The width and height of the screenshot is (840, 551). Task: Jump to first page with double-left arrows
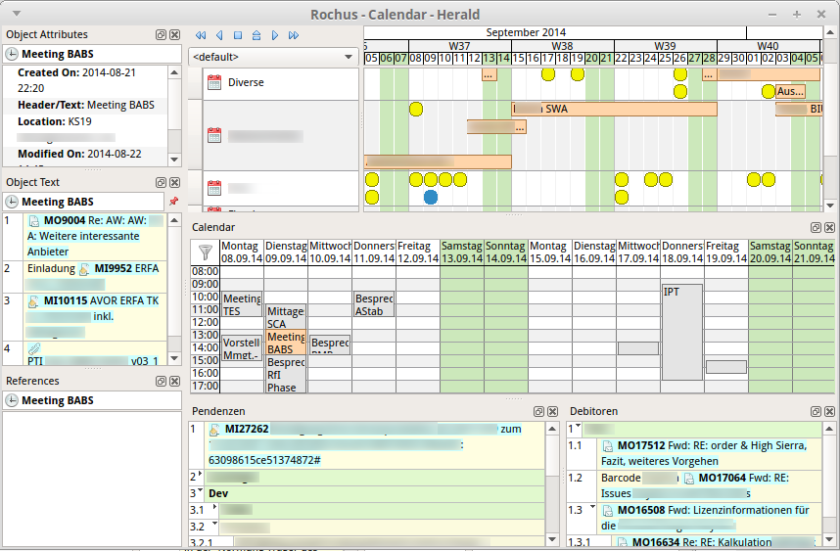[201, 35]
